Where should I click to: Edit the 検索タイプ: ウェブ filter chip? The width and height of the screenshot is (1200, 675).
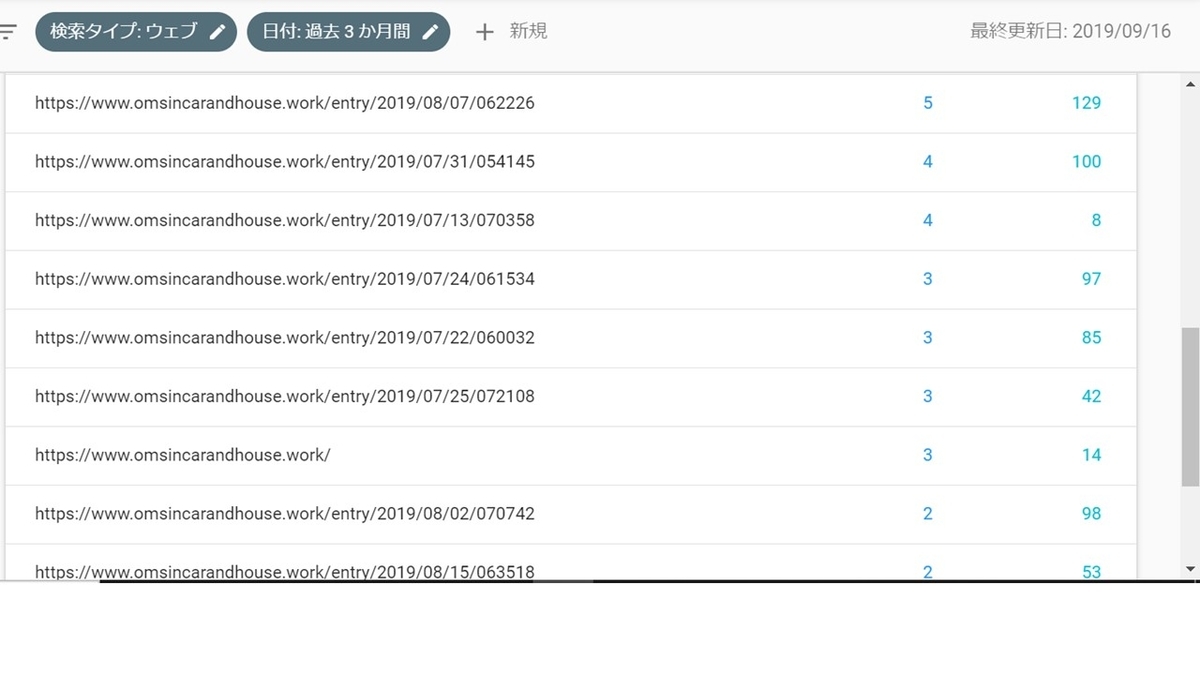tap(136, 31)
